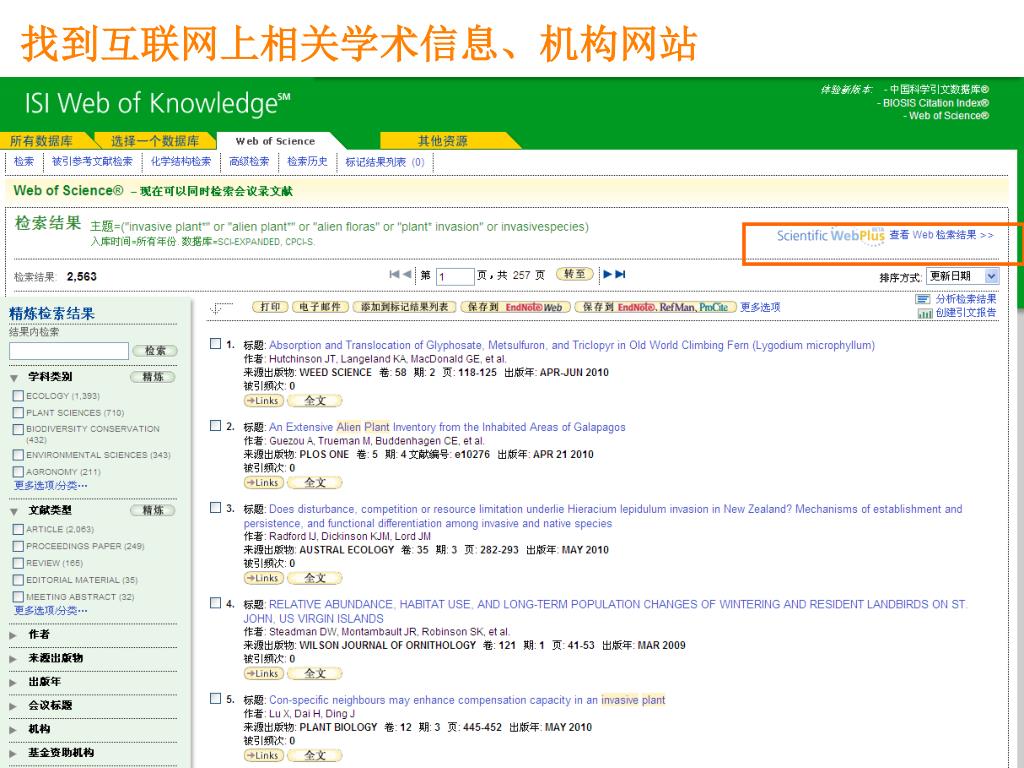Click 精炼 button for 学科类别
The image size is (1024, 768).
153,377
